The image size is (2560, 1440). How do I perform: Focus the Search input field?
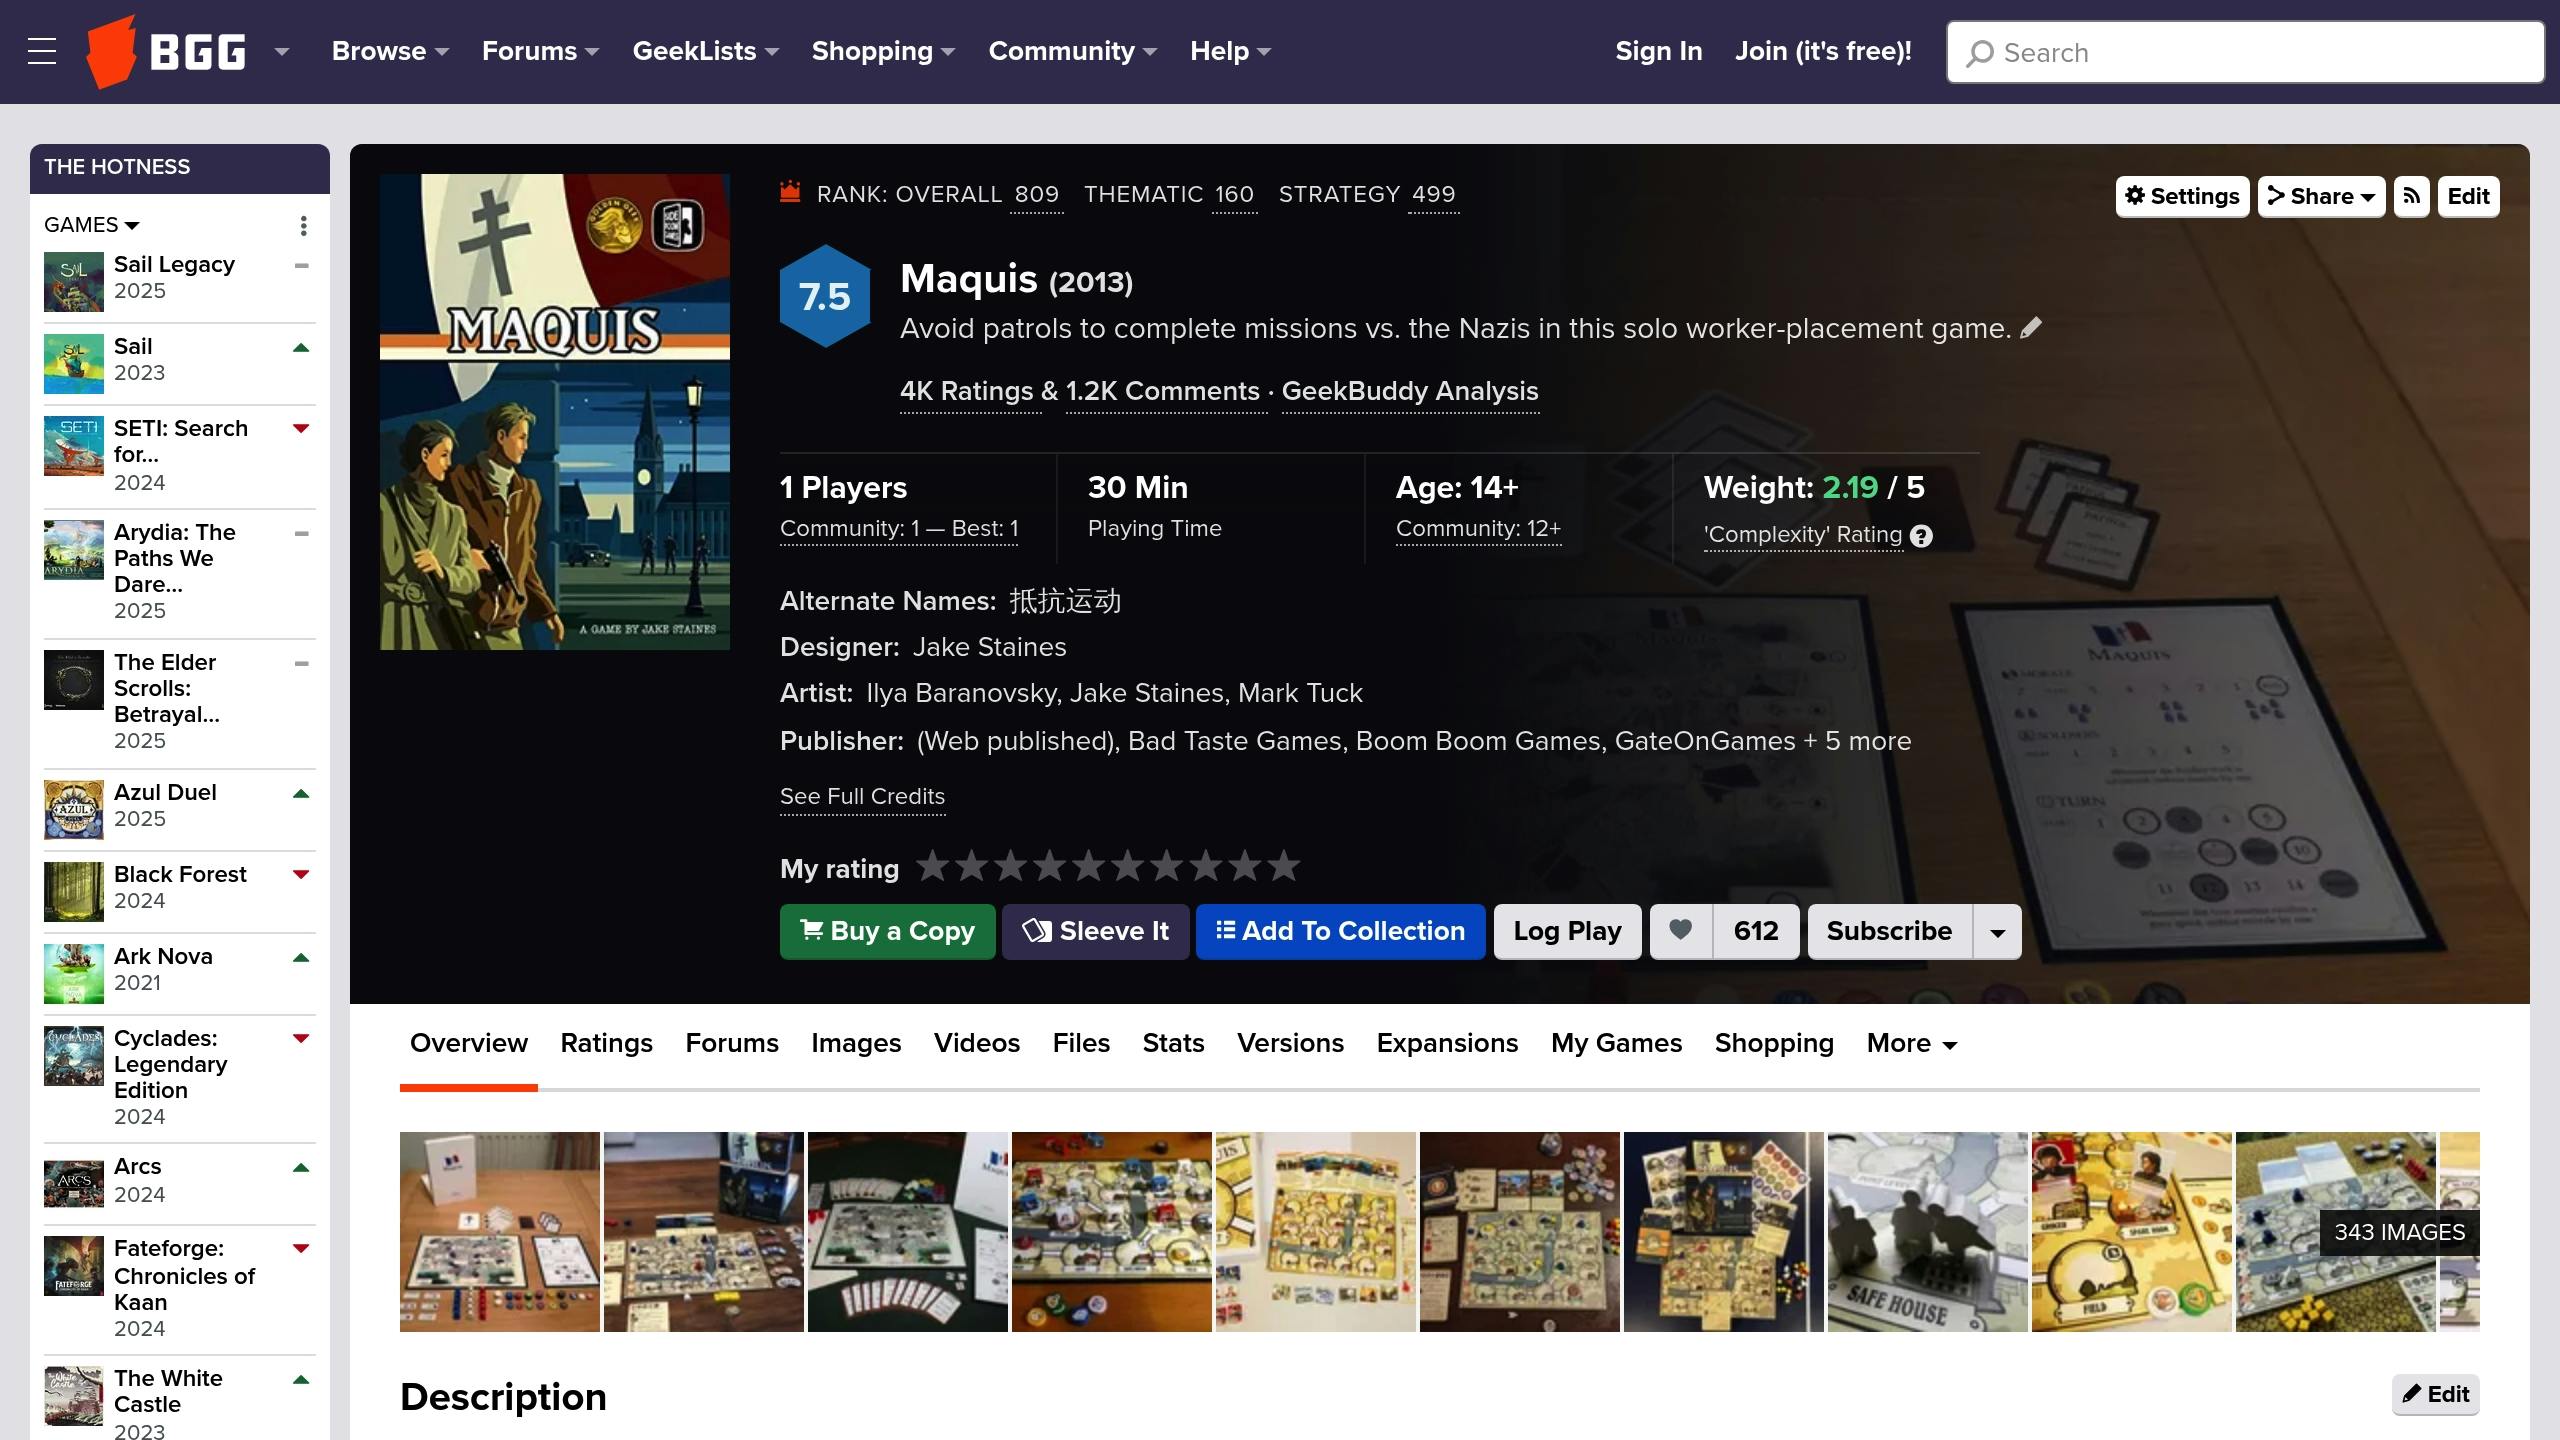2245,52
